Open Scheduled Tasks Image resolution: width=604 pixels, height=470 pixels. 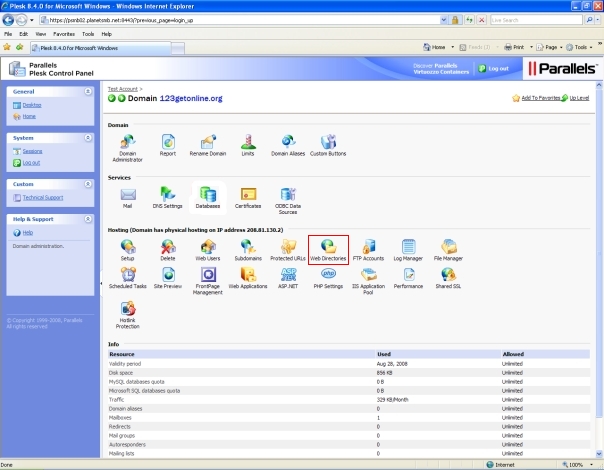(x=128, y=278)
